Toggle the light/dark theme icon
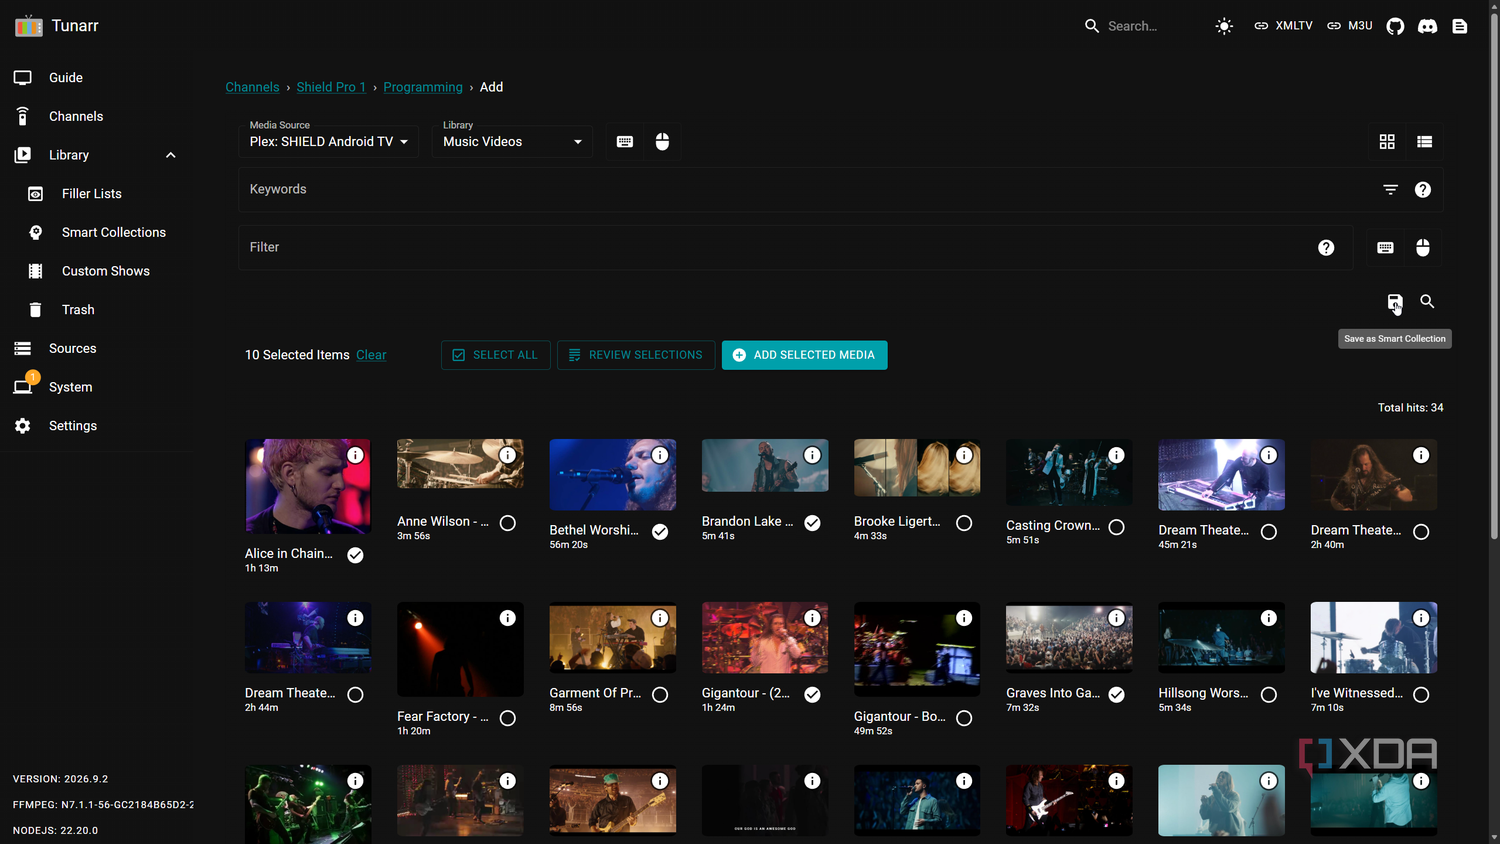1500x844 pixels. 1224,26
